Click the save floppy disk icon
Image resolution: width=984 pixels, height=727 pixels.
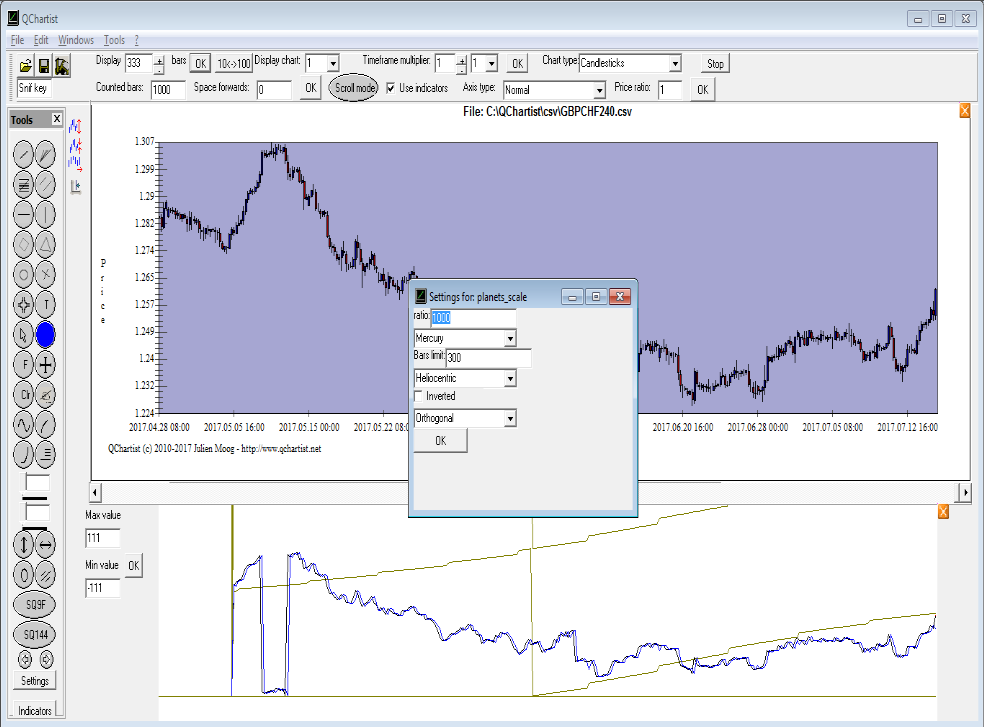click(x=44, y=66)
